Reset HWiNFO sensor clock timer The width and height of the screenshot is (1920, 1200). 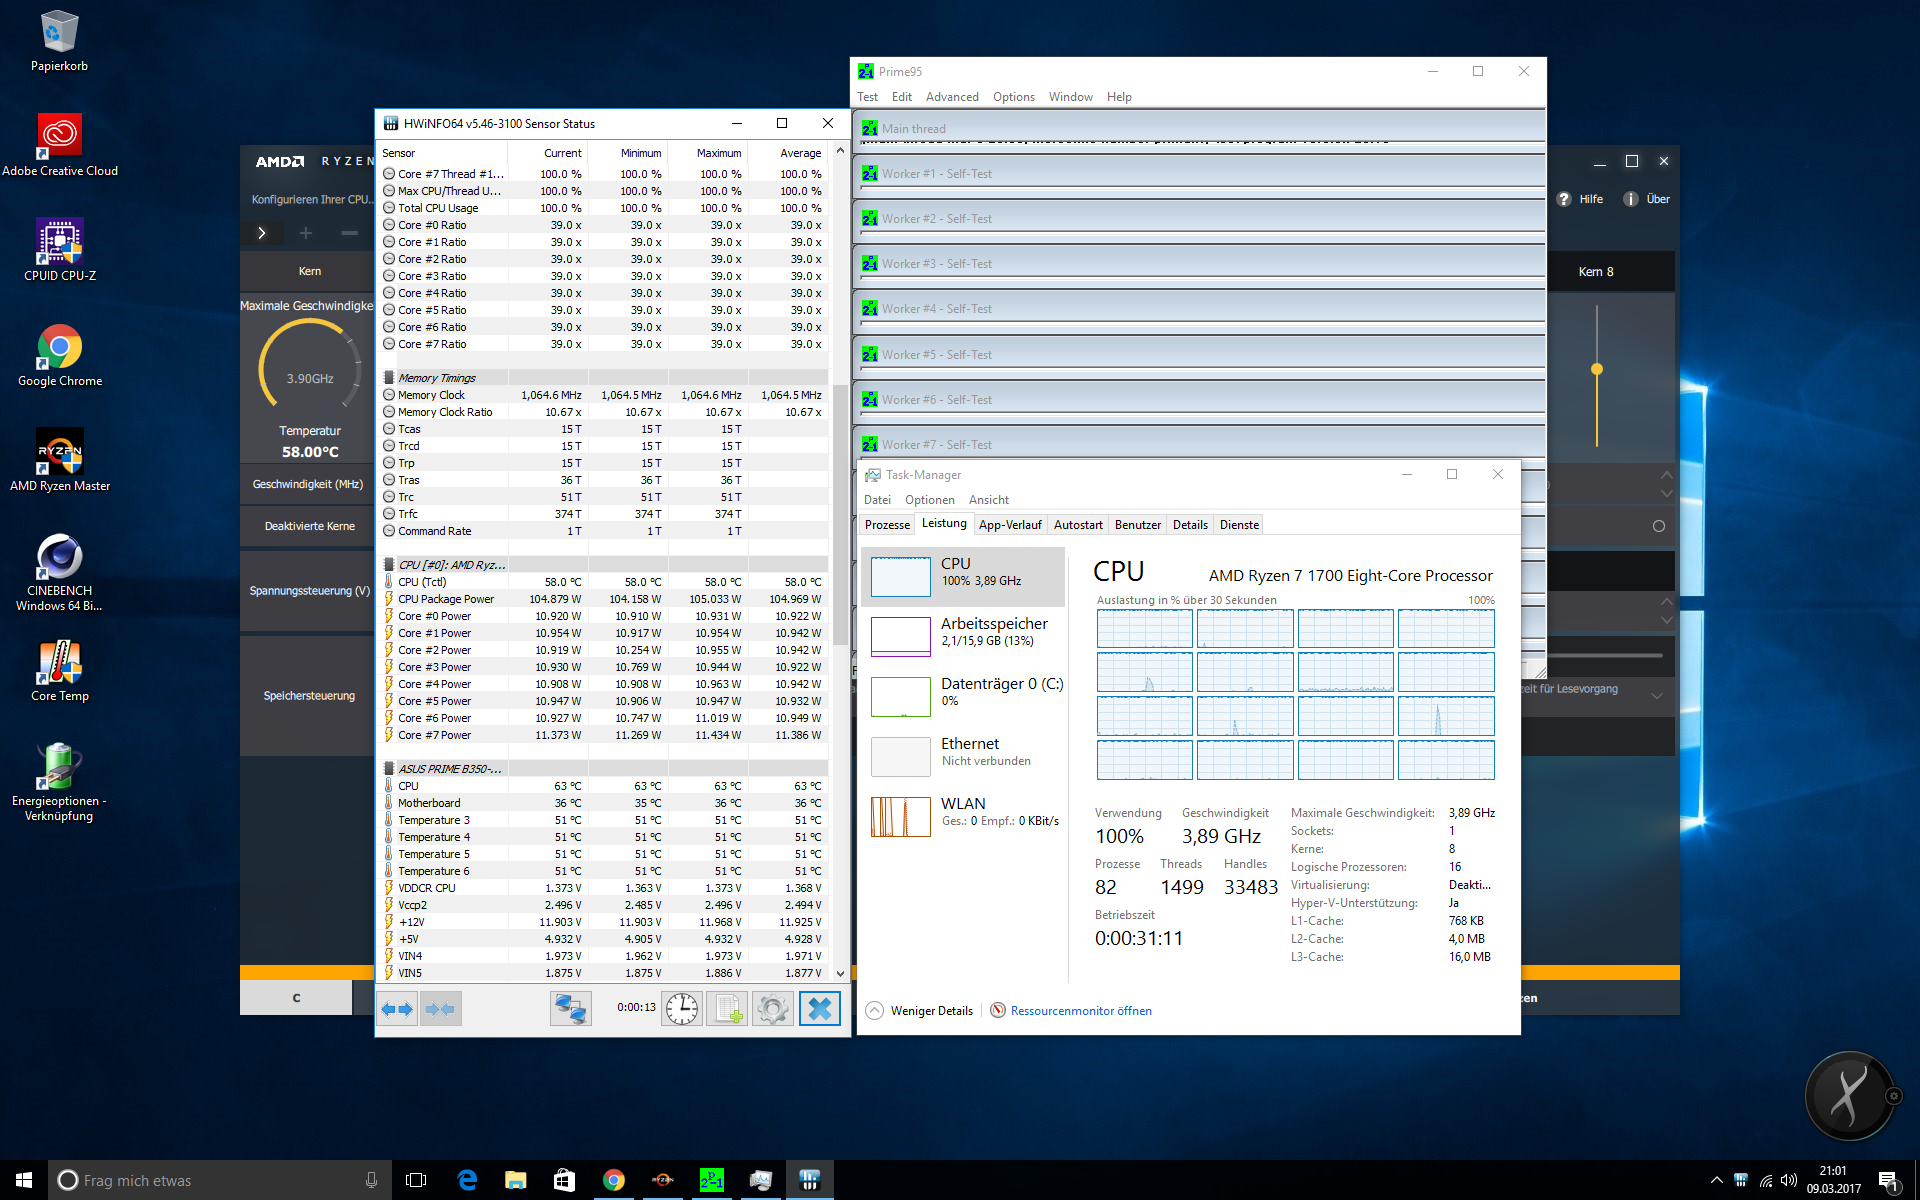(x=682, y=1009)
